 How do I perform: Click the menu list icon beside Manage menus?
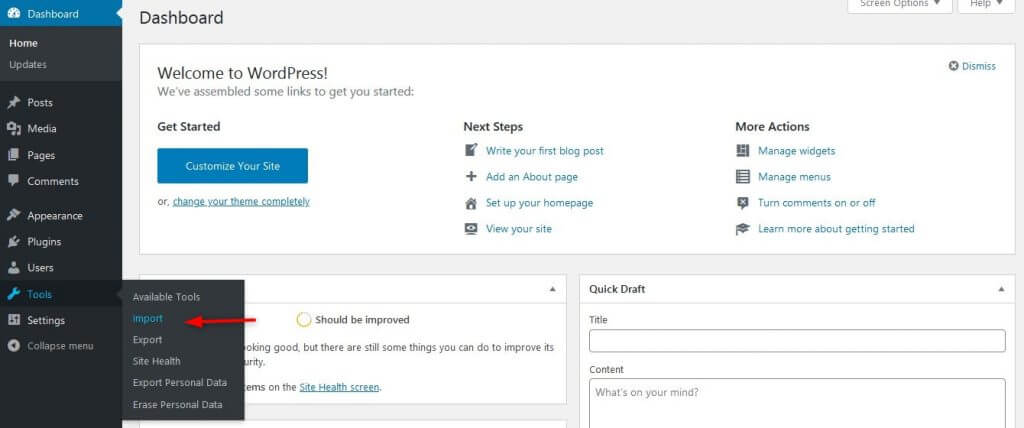pyautogui.click(x=743, y=176)
